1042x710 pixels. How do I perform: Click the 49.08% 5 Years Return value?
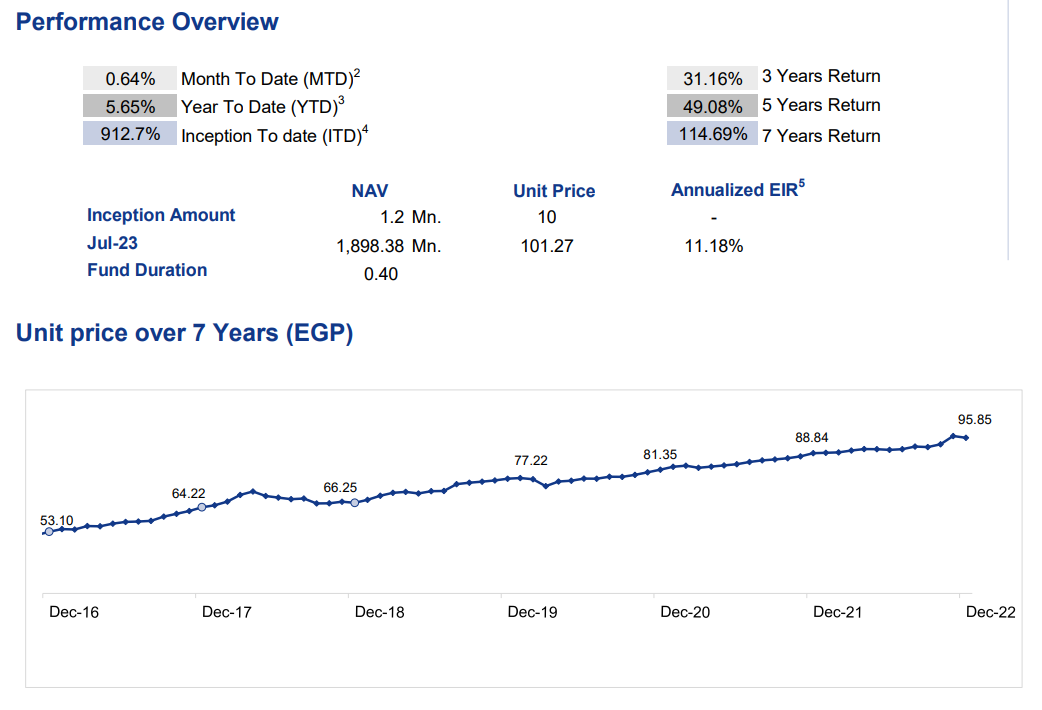click(x=711, y=105)
